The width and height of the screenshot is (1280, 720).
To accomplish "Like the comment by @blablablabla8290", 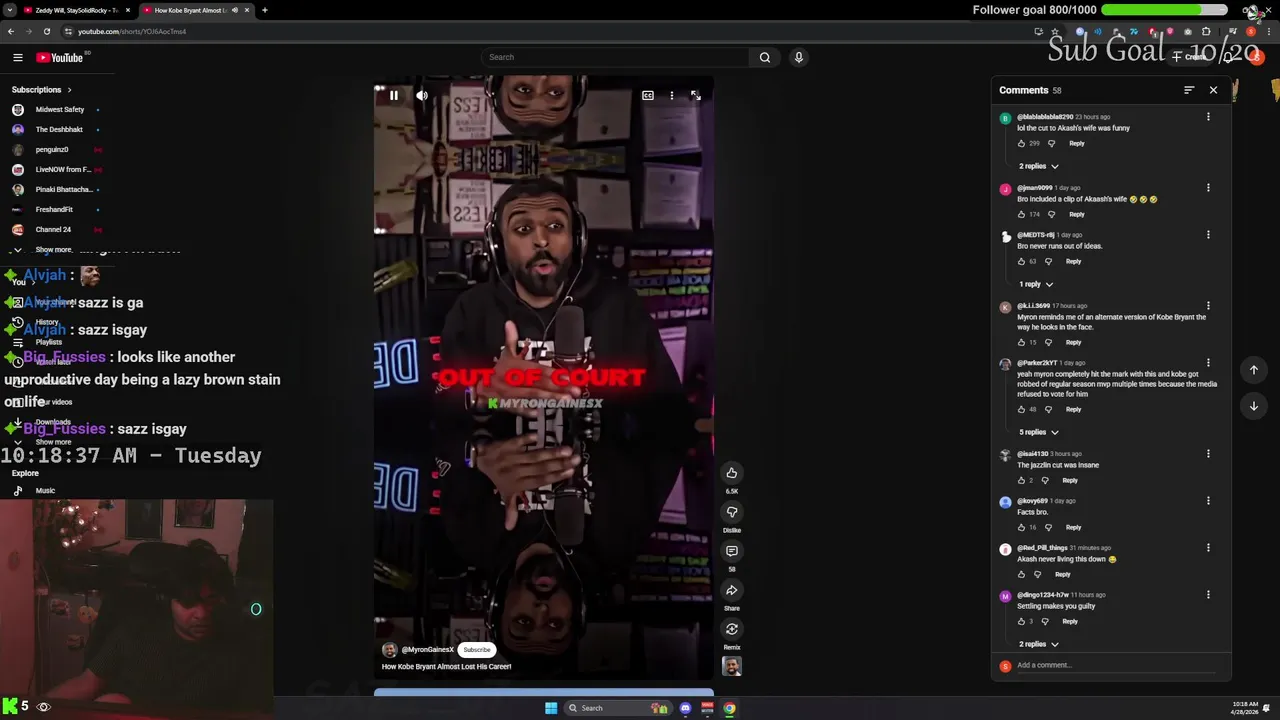I will [x=1021, y=143].
